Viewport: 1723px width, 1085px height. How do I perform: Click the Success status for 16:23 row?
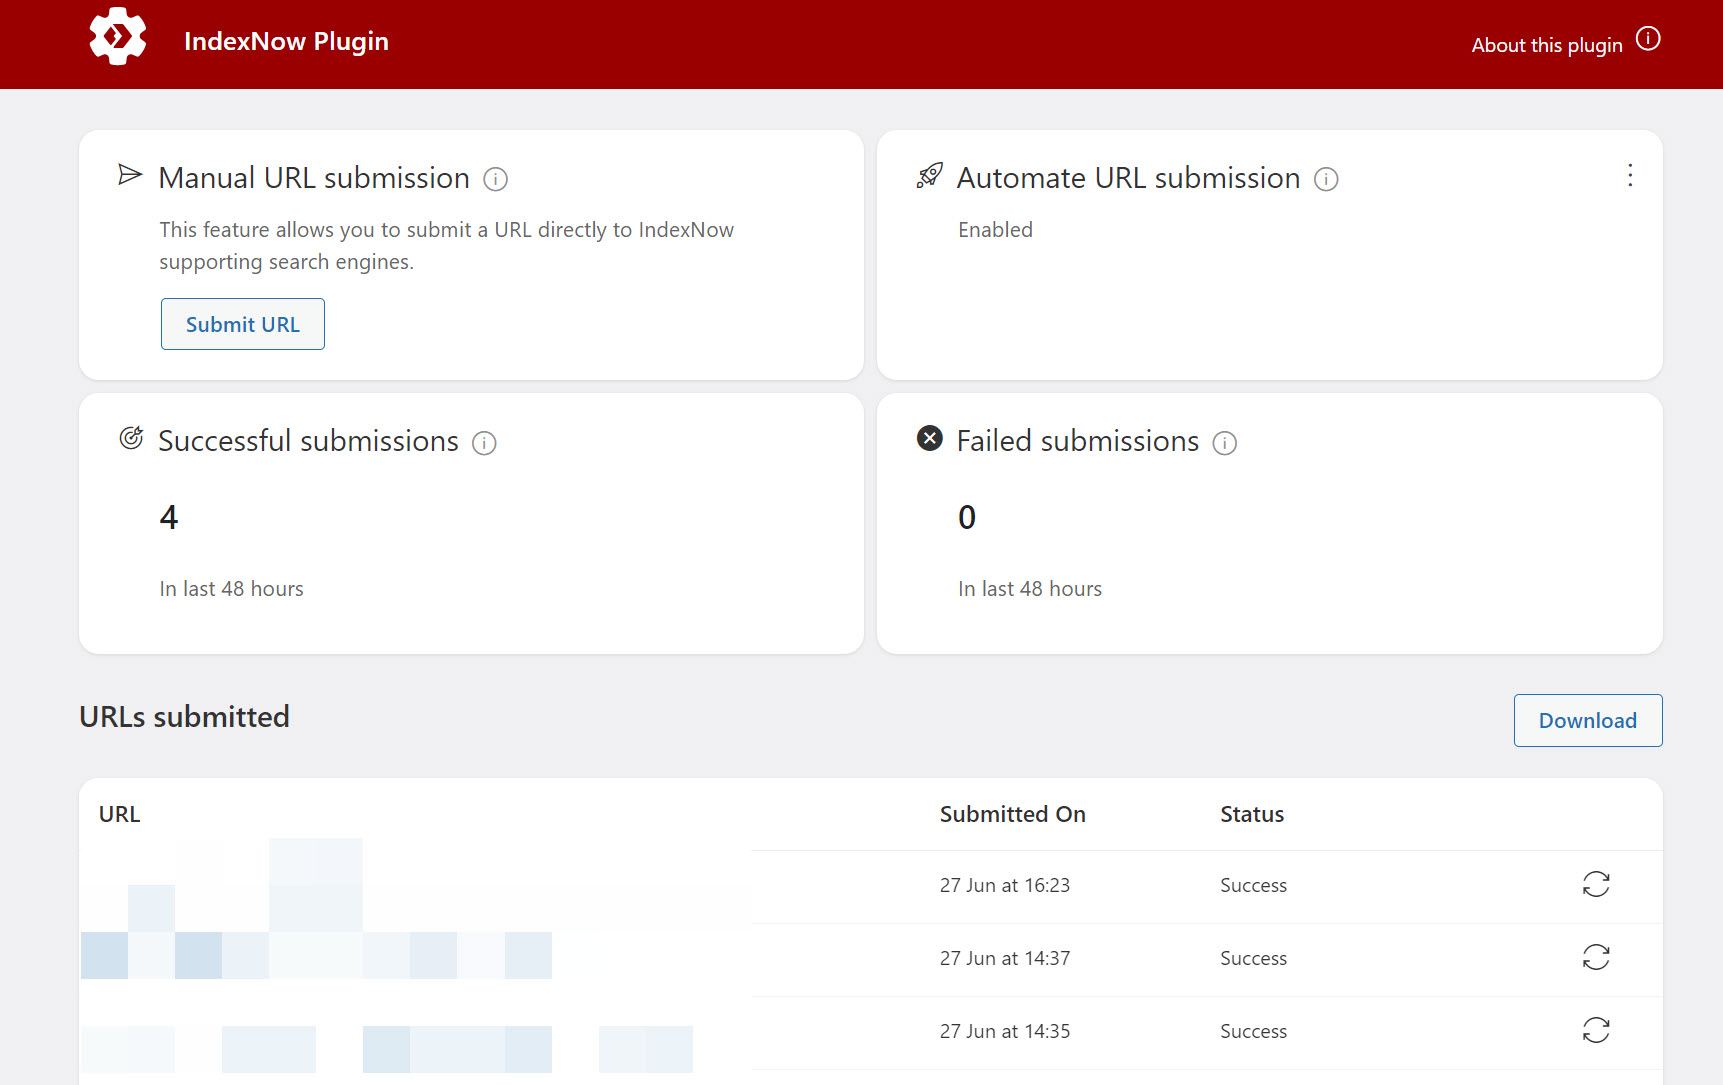[x=1253, y=885]
